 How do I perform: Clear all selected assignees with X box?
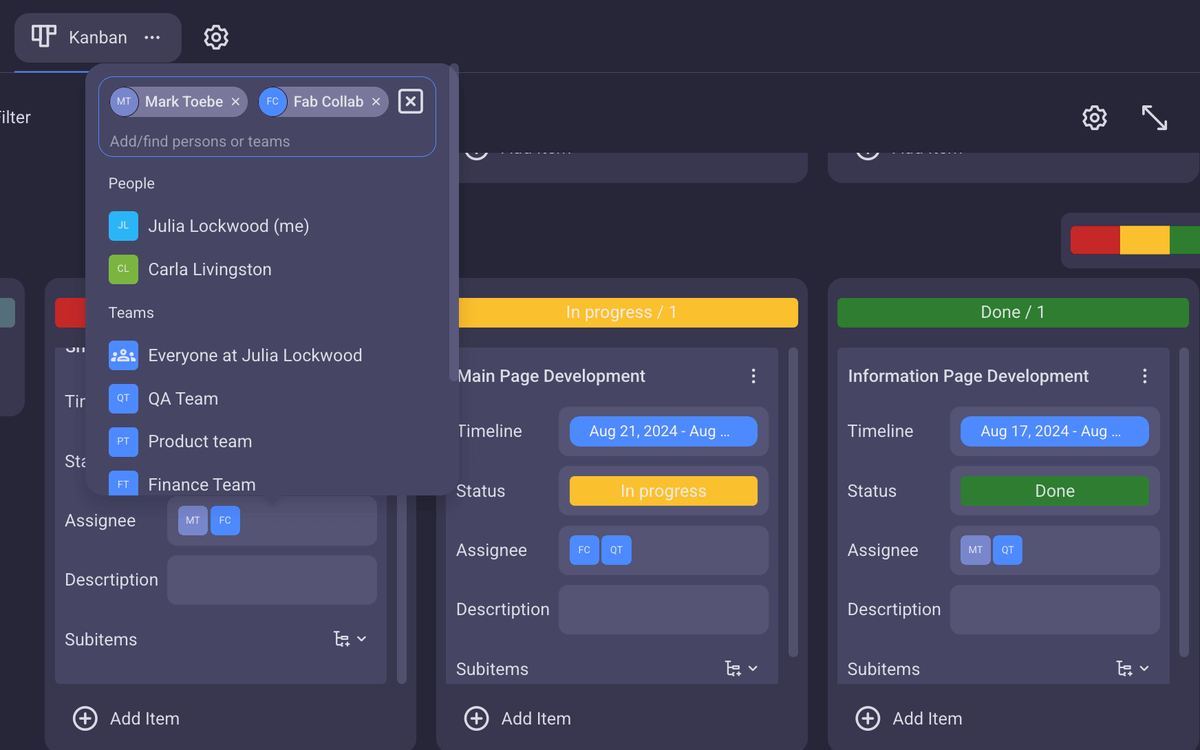pyautogui.click(x=410, y=101)
